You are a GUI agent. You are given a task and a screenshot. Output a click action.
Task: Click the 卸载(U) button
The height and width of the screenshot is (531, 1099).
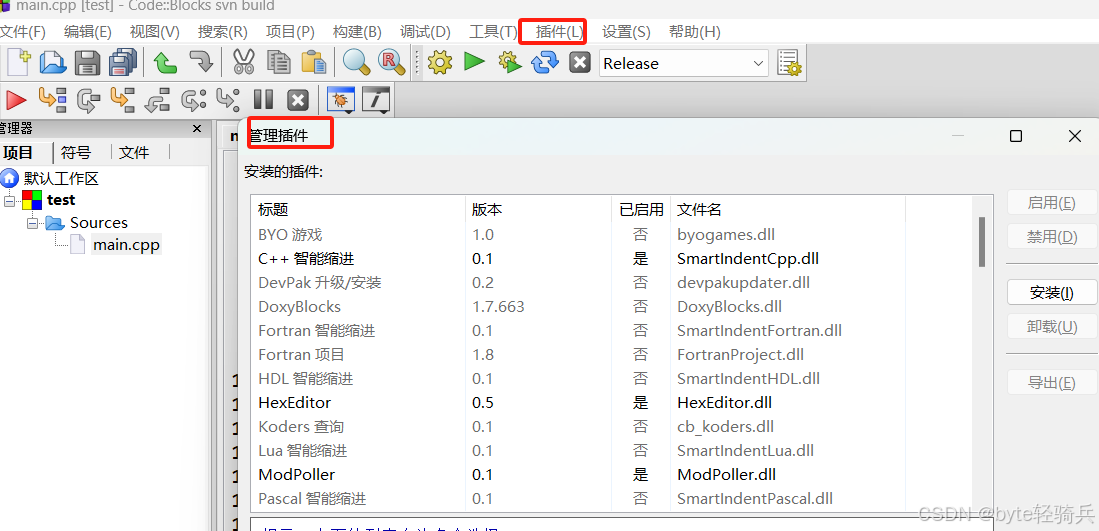[x=1052, y=326]
